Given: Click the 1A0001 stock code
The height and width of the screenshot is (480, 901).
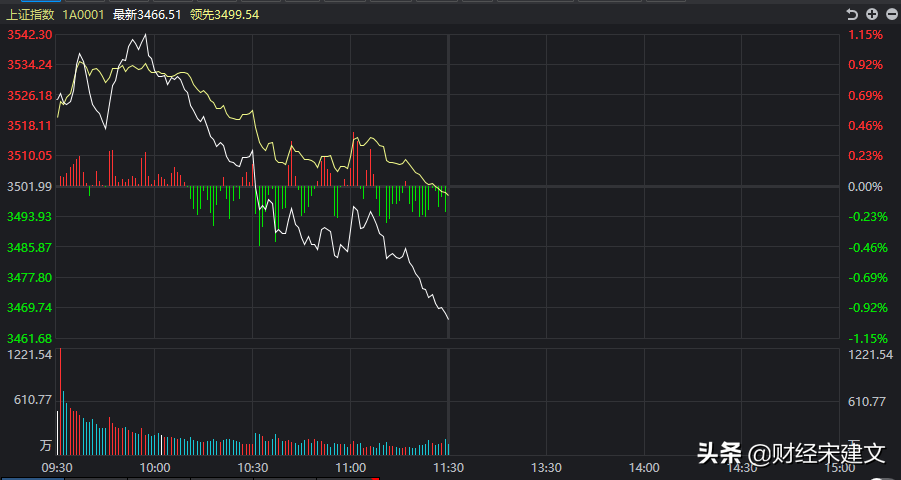Looking at the screenshot, I should [x=82, y=15].
